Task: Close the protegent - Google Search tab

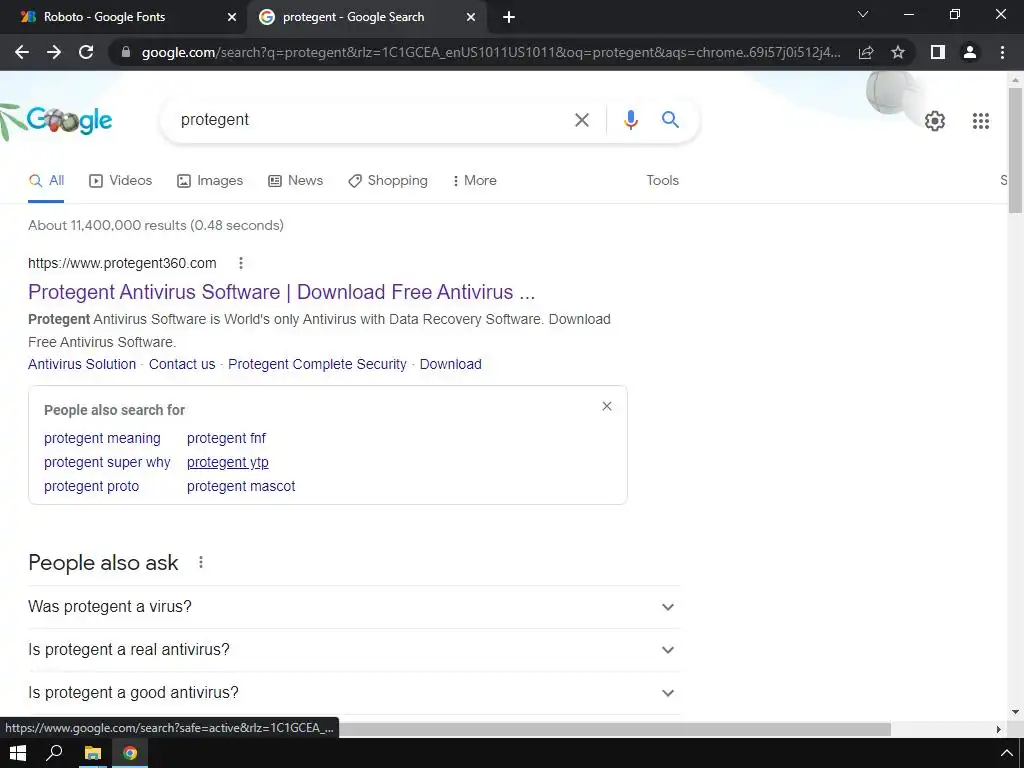Action: coord(471,18)
